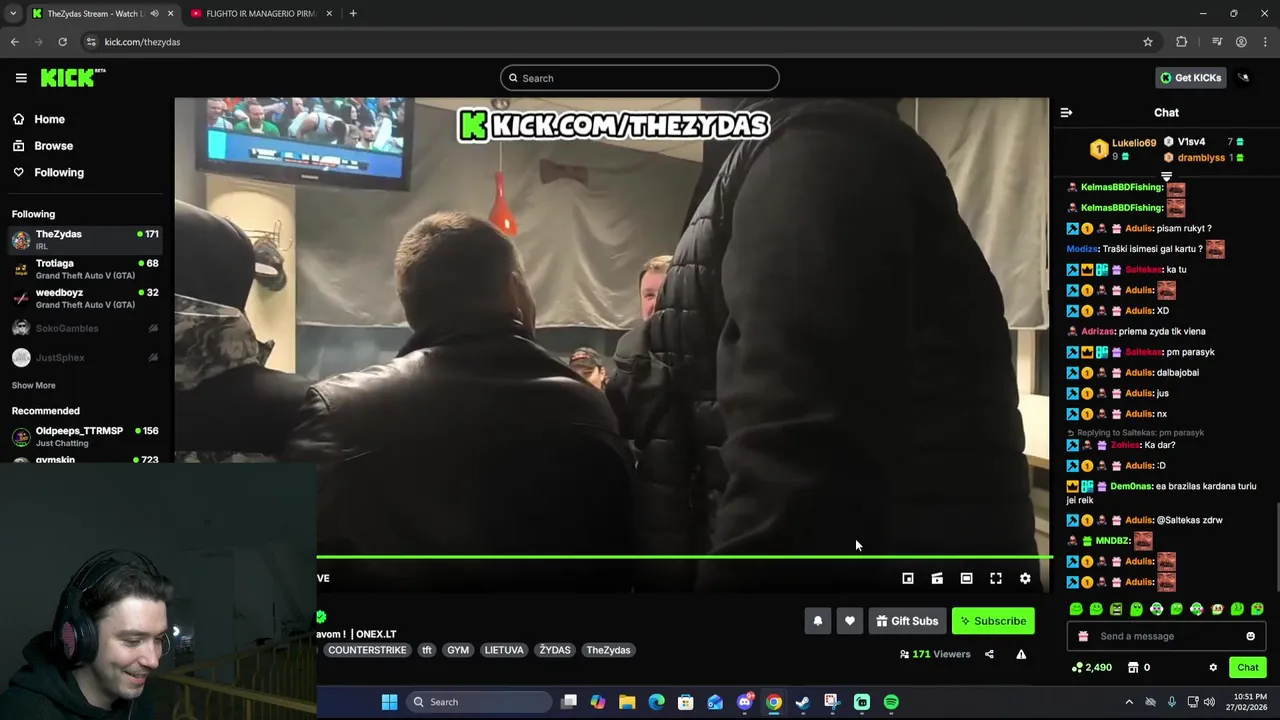Reload the page
1280x720 pixels.
tap(62, 42)
